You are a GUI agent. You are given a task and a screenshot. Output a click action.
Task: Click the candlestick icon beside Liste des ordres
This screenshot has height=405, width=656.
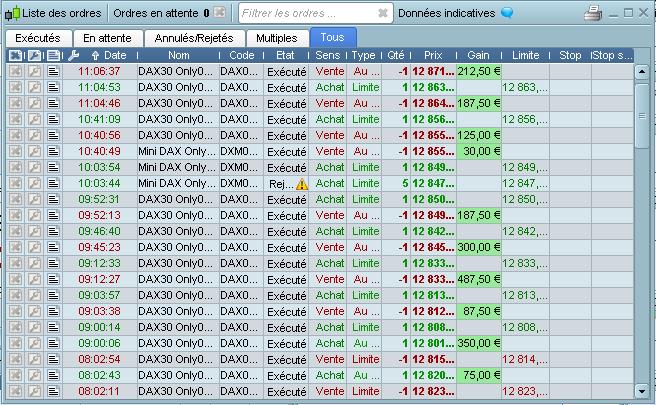pyautogui.click(x=13, y=13)
